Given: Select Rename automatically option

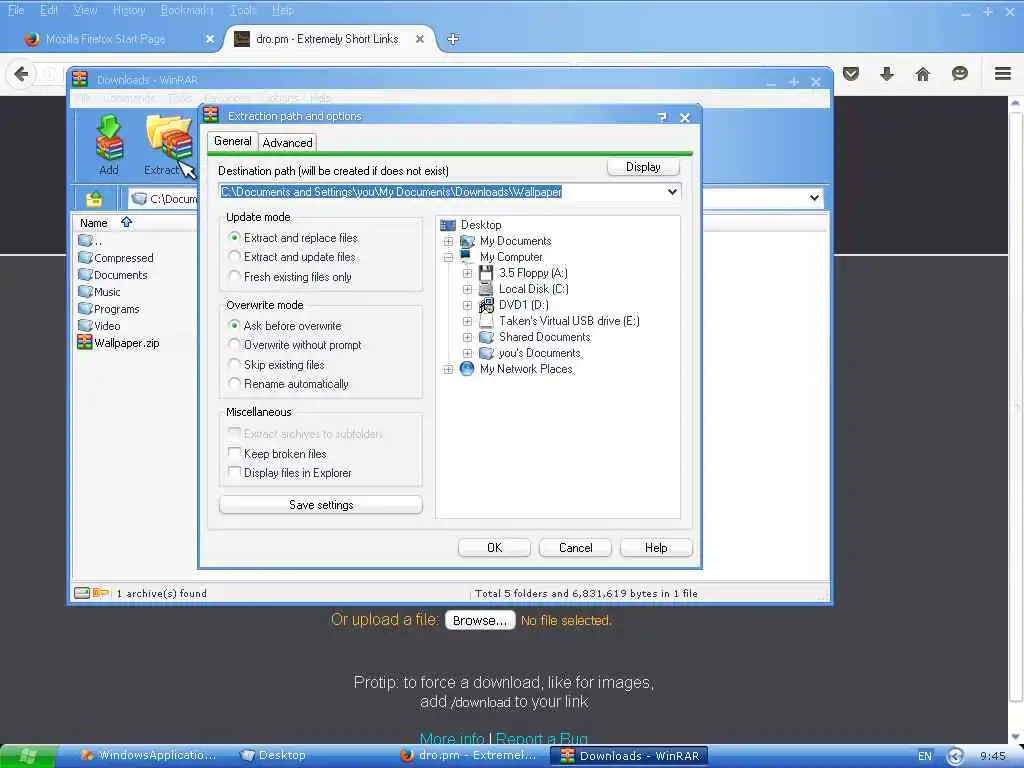Looking at the screenshot, I should 234,383.
